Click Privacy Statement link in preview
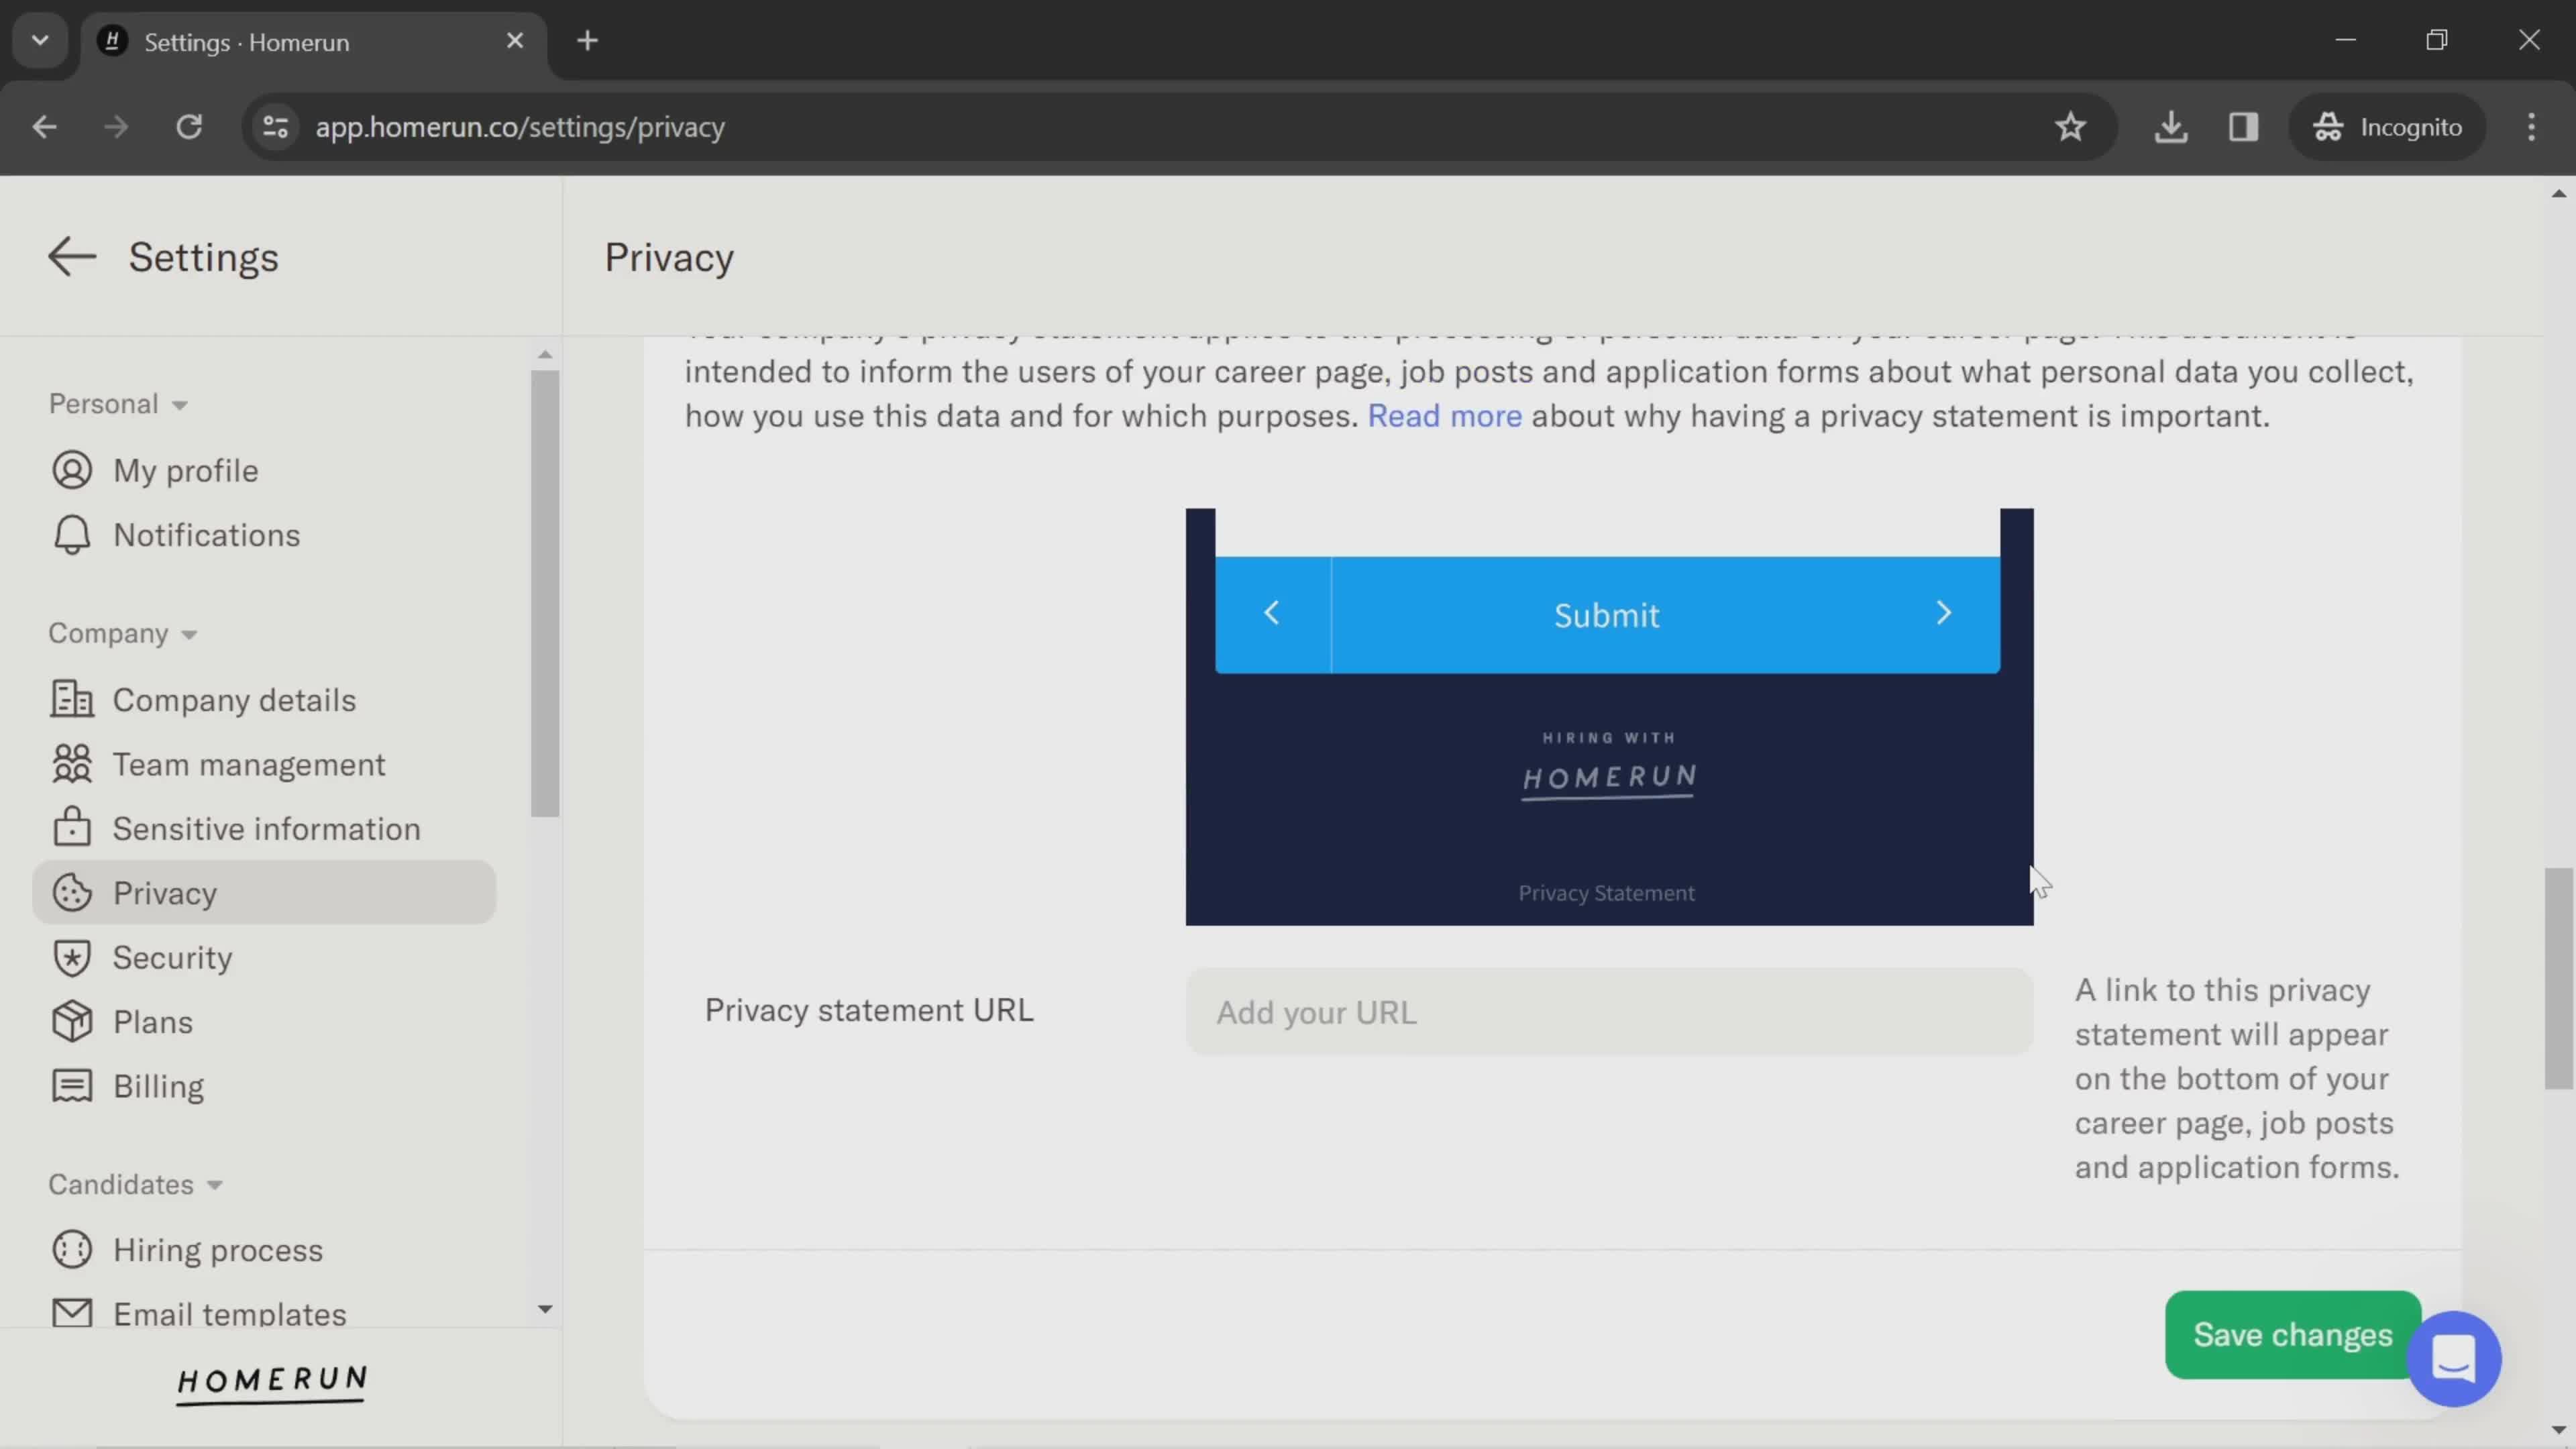The height and width of the screenshot is (1449, 2576). coord(1606,893)
